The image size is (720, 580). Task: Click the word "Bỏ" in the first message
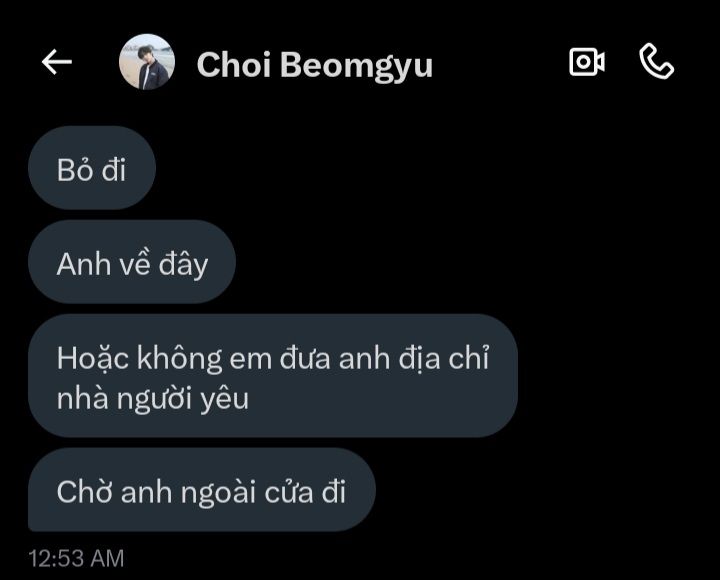[x=75, y=169]
